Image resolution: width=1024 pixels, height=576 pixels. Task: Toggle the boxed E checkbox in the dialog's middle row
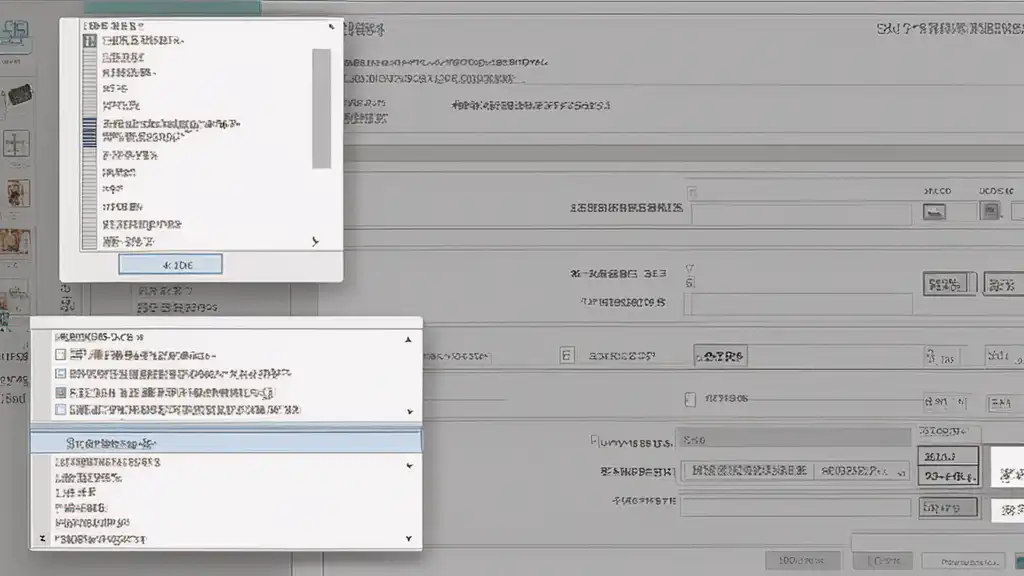tap(567, 355)
